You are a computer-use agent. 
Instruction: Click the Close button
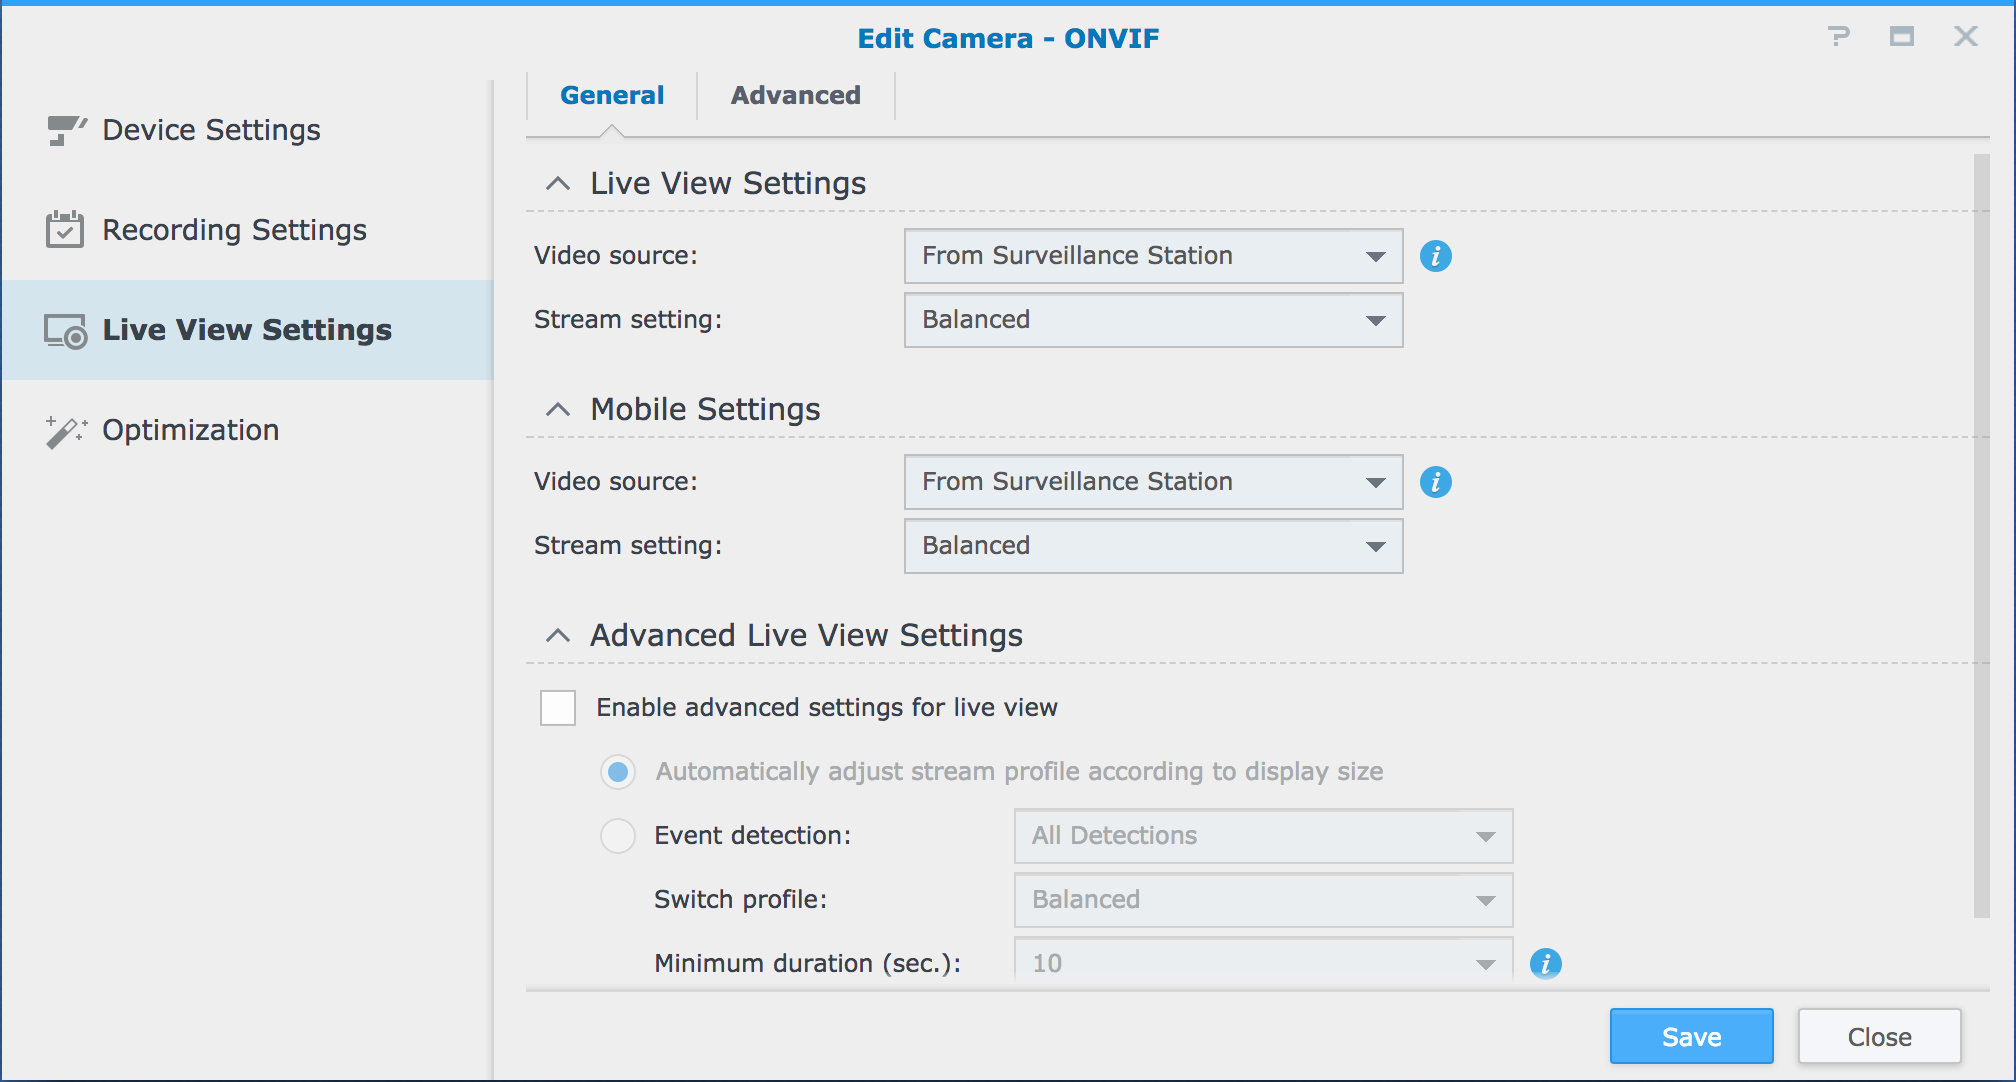coord(1878,1036)
